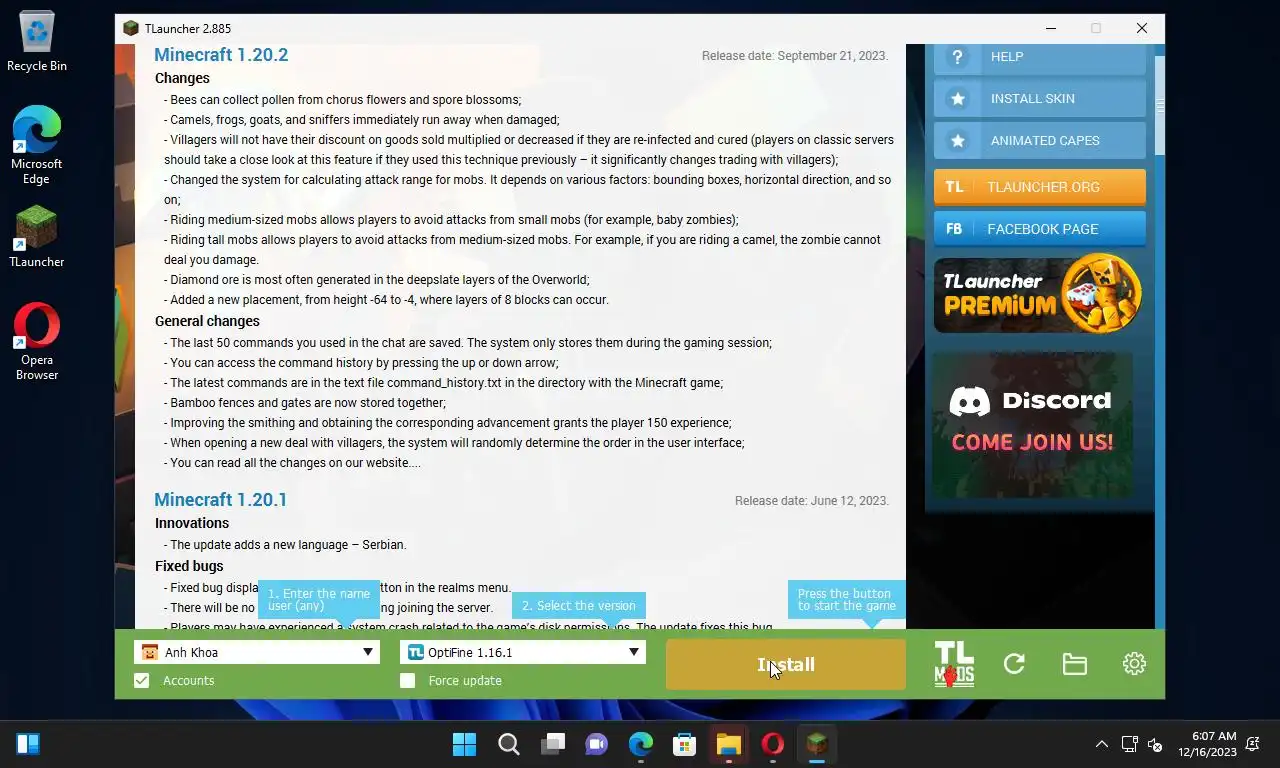Click the 'Innovations' subheading
Image resolution: width=1280 pixels, height=768 pixels.
click(x=192, y=523)
